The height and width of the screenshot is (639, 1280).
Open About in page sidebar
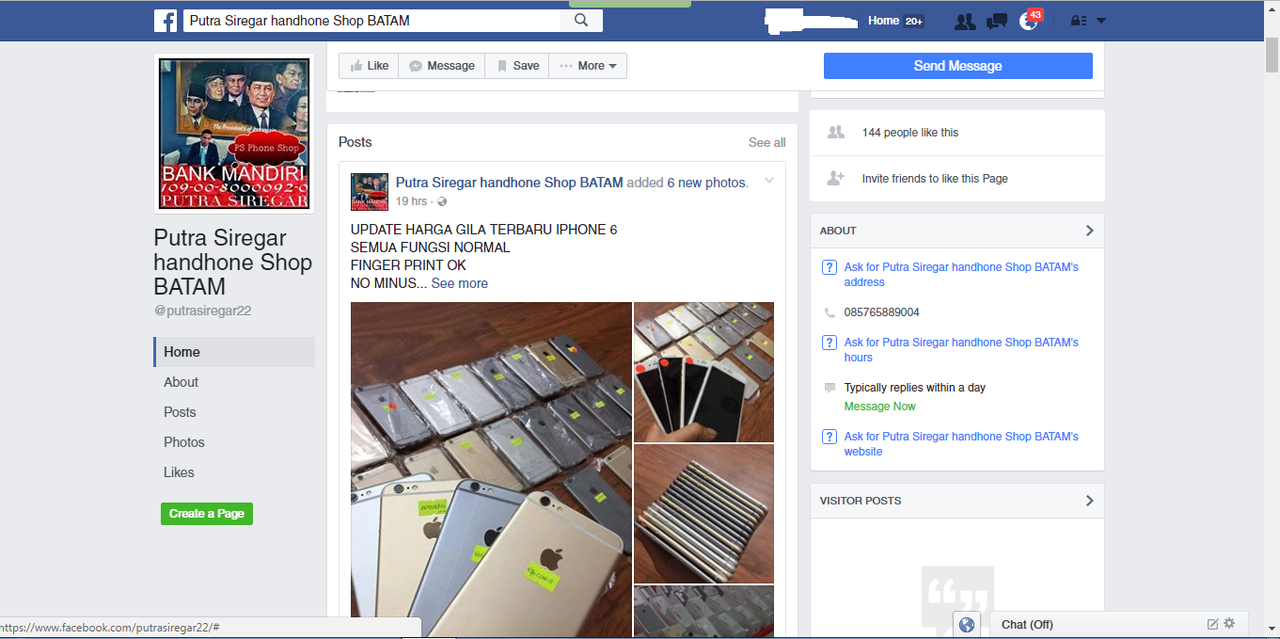point(181,382)
